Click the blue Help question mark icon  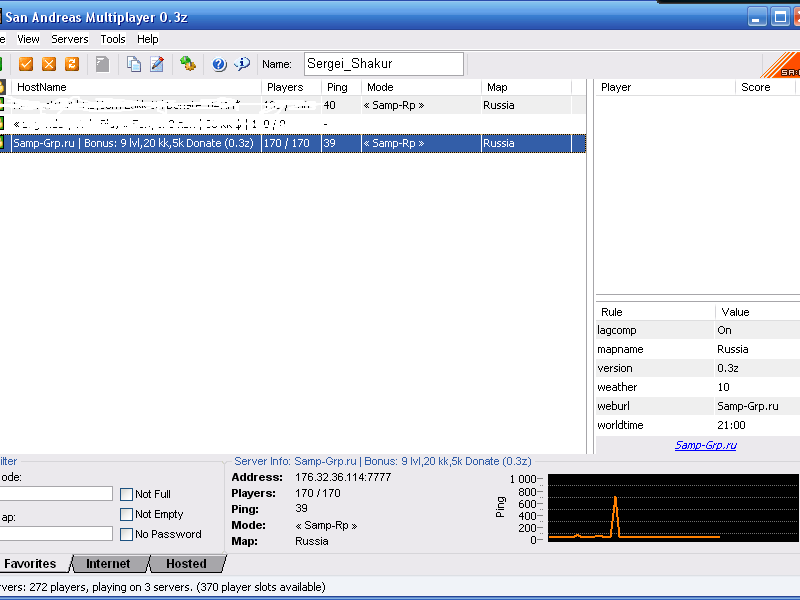(219, 64)
